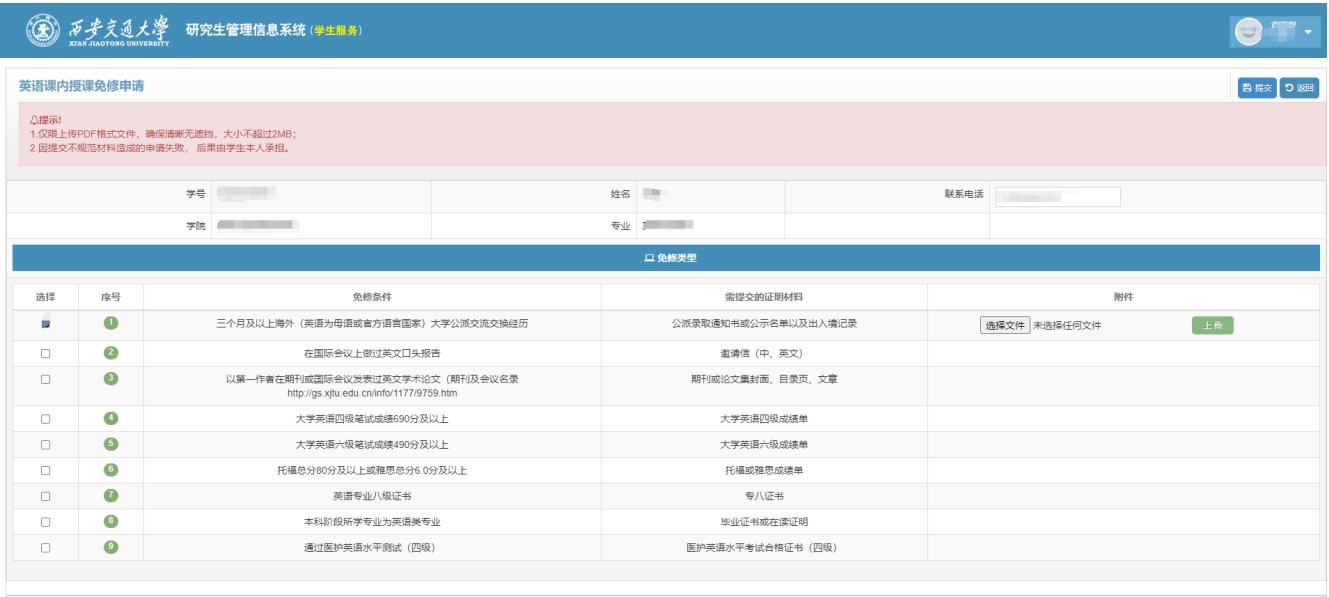Check the 英语专业八级证书 checkbox
The image size is (1329, 597).
pyautogui.click(x=45, y=496)
